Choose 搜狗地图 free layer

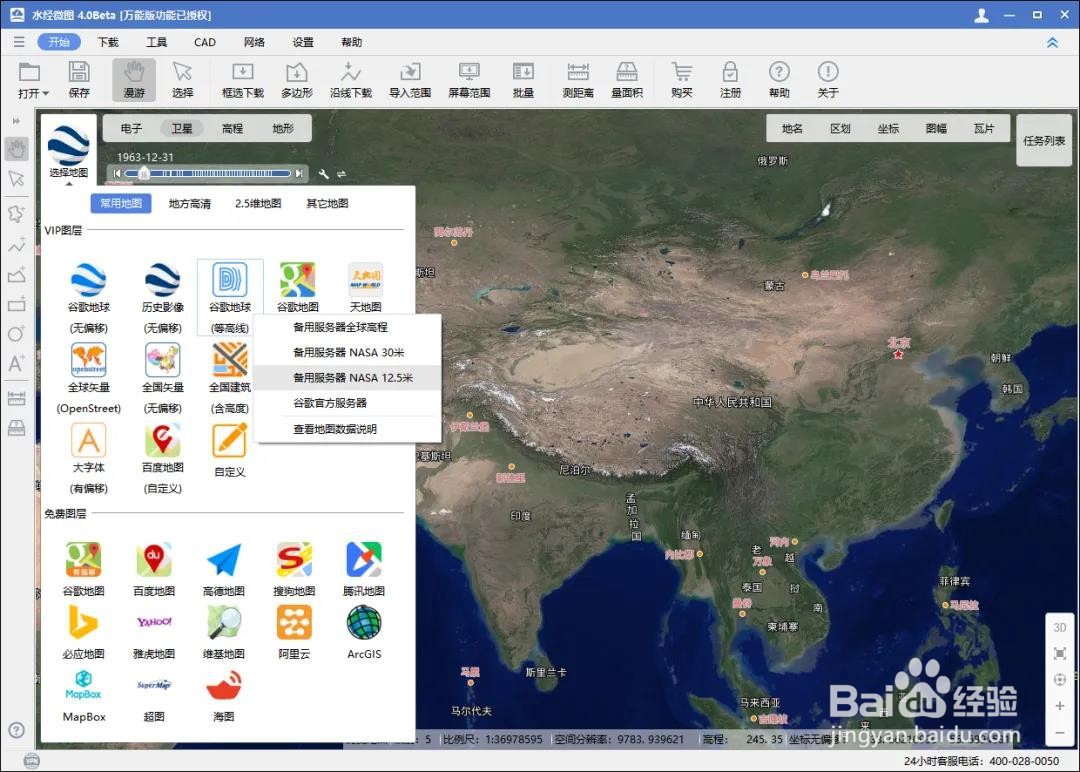click(x=294, y=569)
